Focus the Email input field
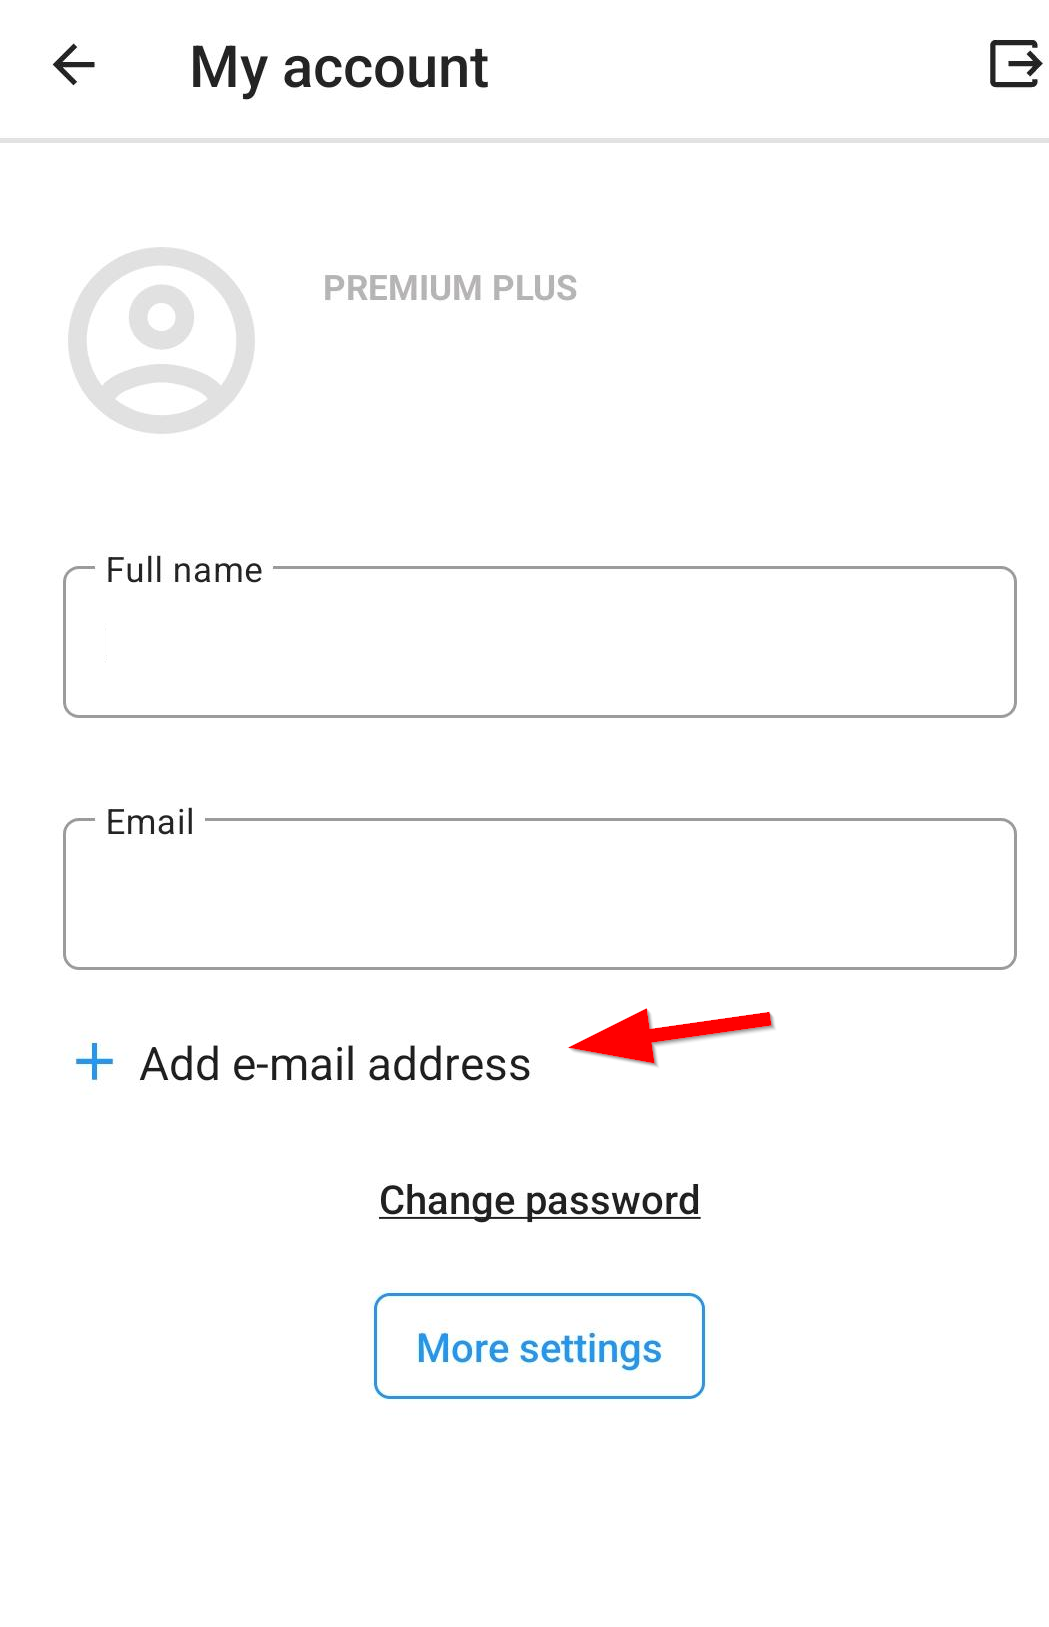 (540, 894)
